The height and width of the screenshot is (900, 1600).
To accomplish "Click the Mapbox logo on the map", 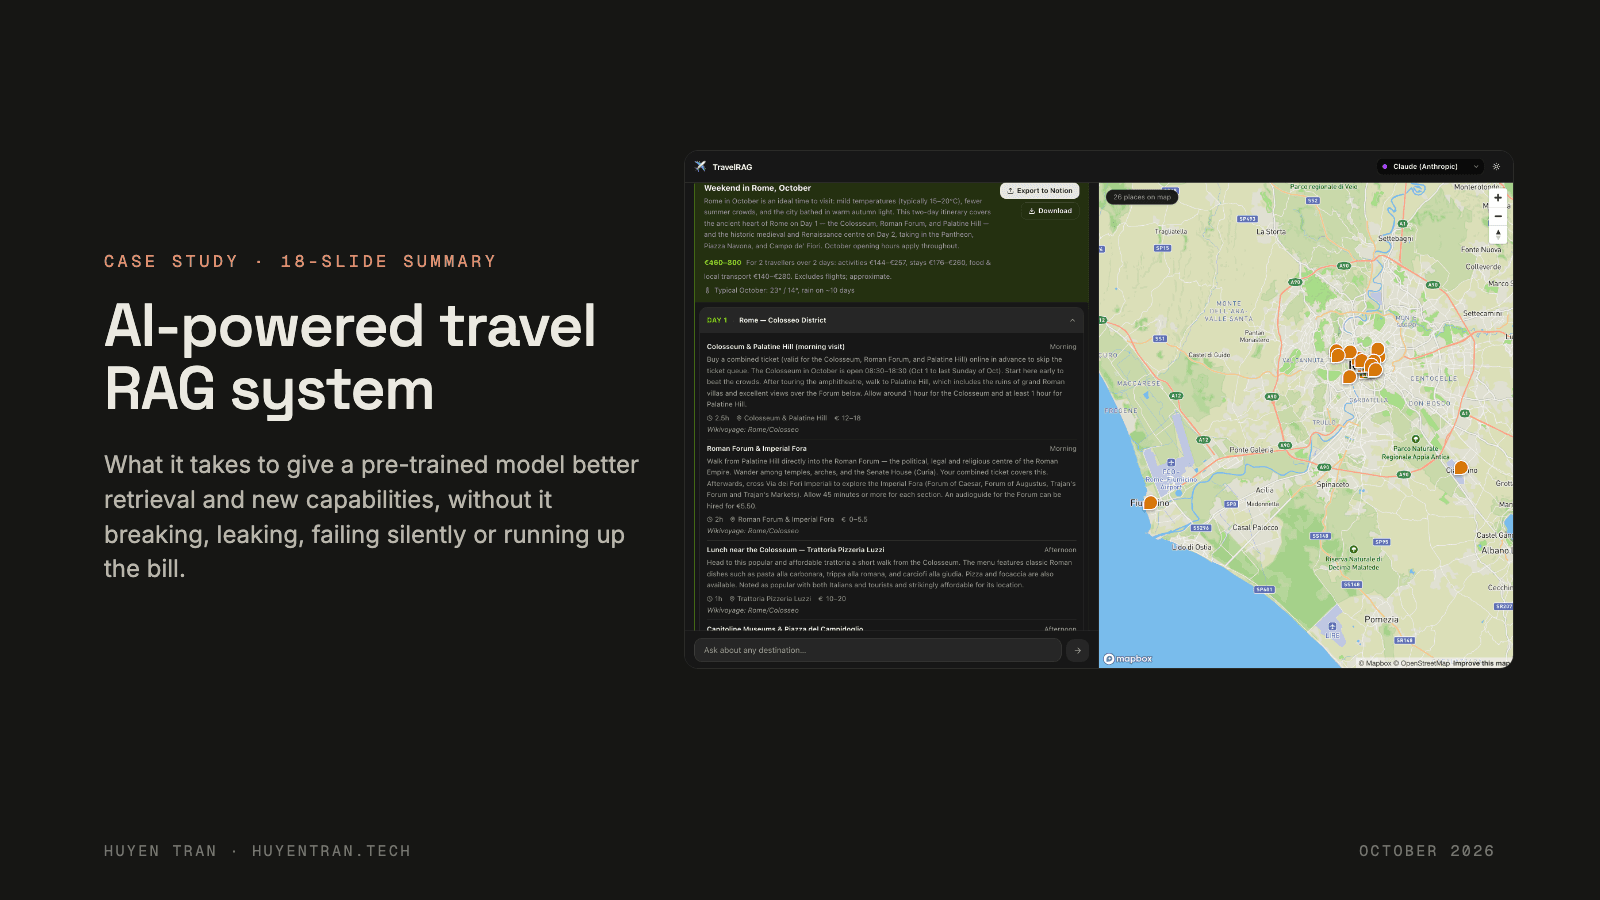I will (x=1128, y=659).
